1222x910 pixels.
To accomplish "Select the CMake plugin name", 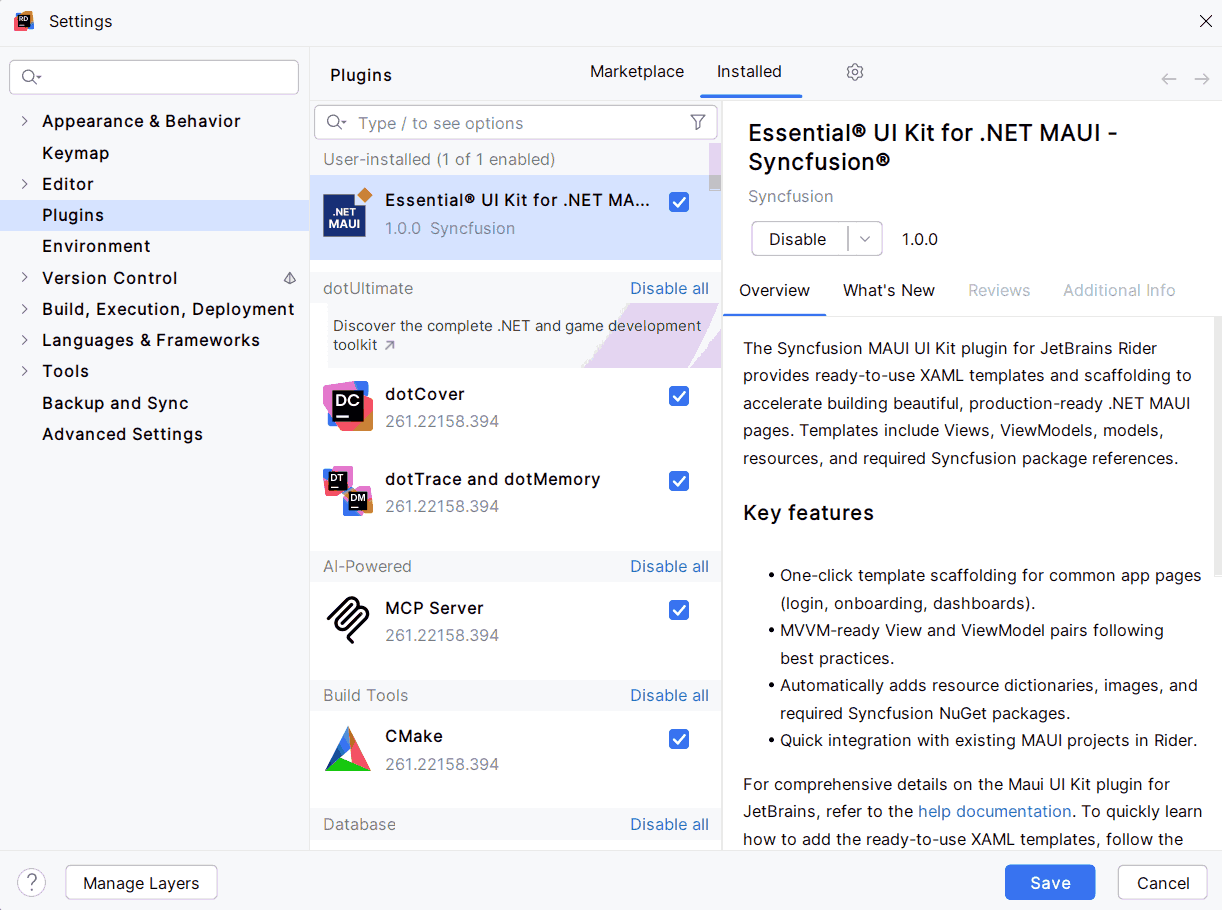I will 414,736.
